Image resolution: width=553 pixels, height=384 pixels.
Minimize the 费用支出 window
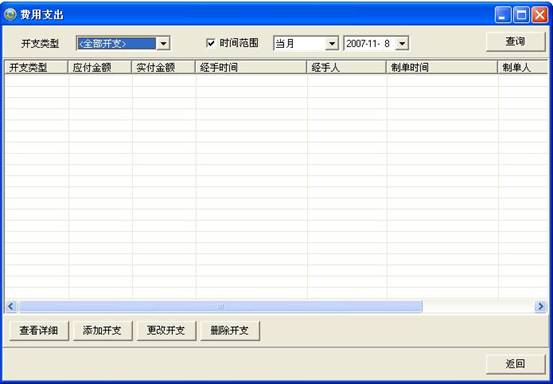(503, 15)
